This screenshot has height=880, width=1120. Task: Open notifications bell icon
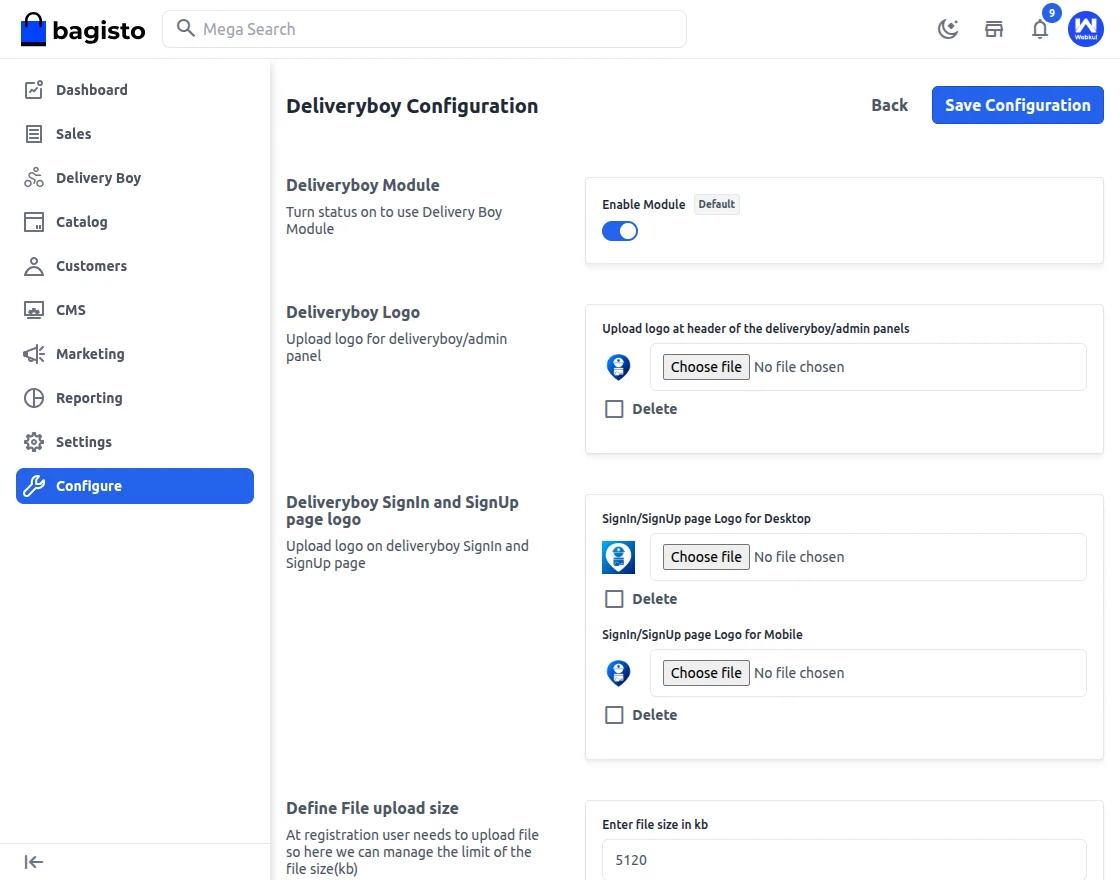point(1040,29)
